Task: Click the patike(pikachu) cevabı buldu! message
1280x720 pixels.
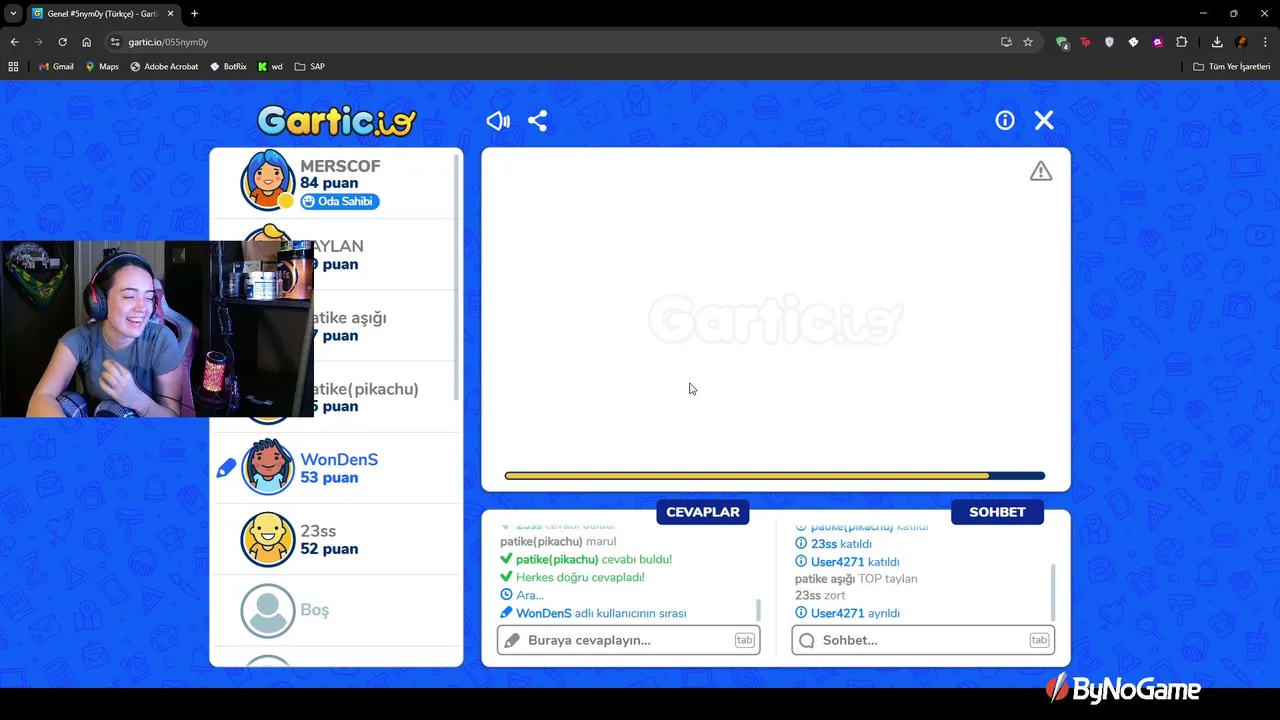Action: pyautogui.click(x=594, y=560)
